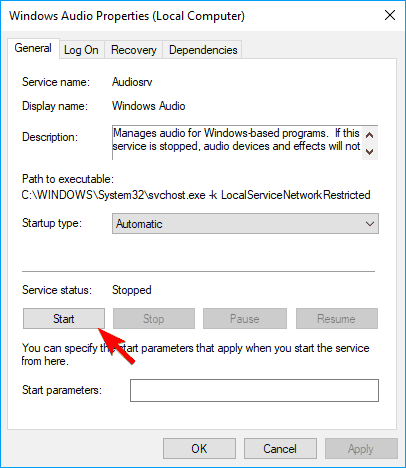
Task: Click the greyed-out Resume button
Action: pyautogui.click(x=337, y=319)
